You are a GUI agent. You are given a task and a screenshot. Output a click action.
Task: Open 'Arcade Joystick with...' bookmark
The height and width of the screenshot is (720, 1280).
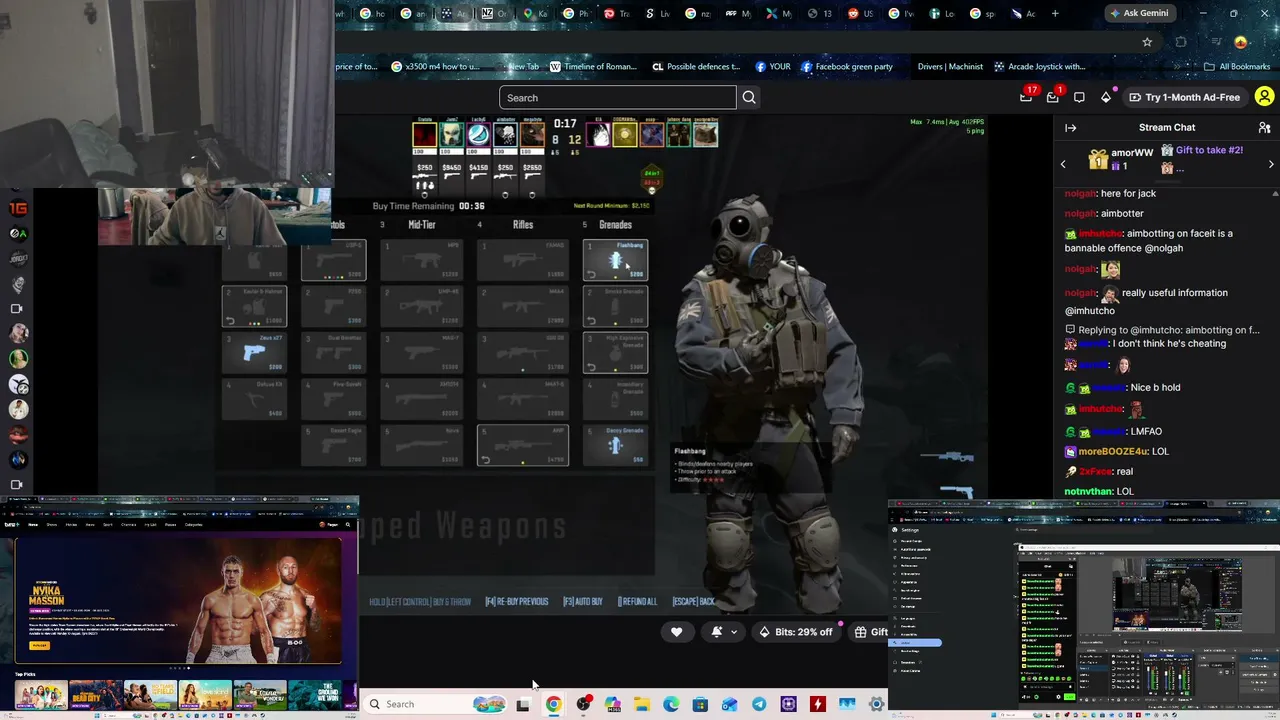click(x=1039, y=67)
